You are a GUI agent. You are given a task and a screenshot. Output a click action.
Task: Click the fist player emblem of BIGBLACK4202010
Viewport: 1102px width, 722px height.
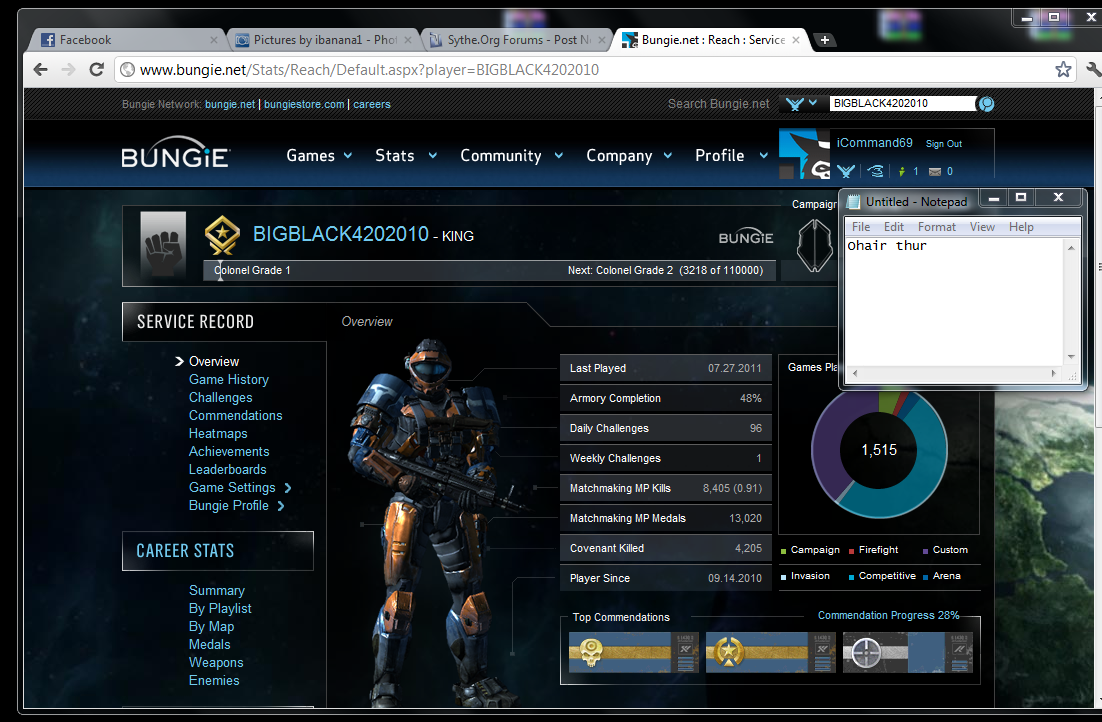[163, 244]
